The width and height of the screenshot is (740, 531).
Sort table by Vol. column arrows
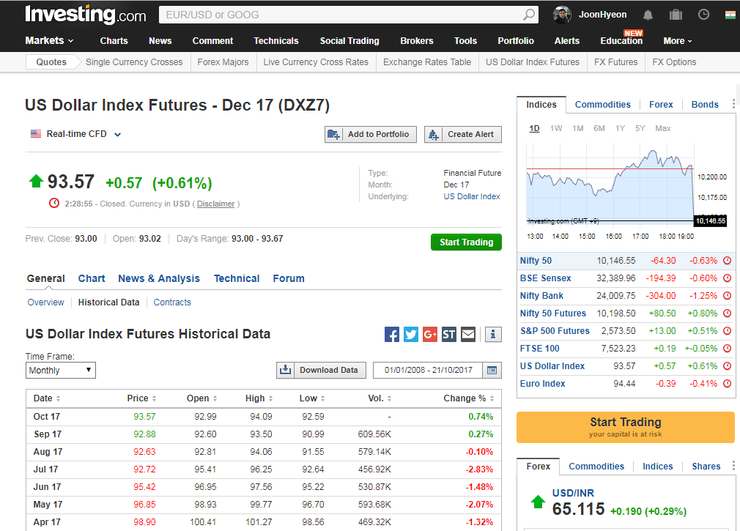pyautogui.click(x=389, y=399)
